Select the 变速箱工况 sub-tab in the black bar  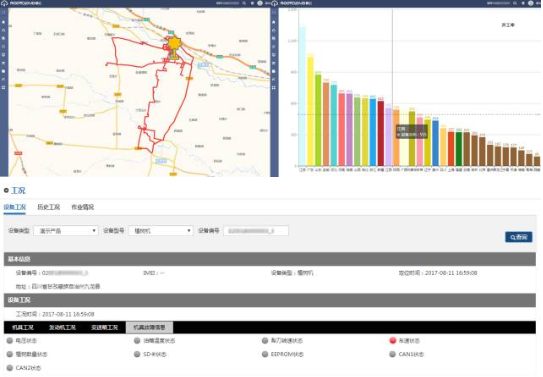104,327
